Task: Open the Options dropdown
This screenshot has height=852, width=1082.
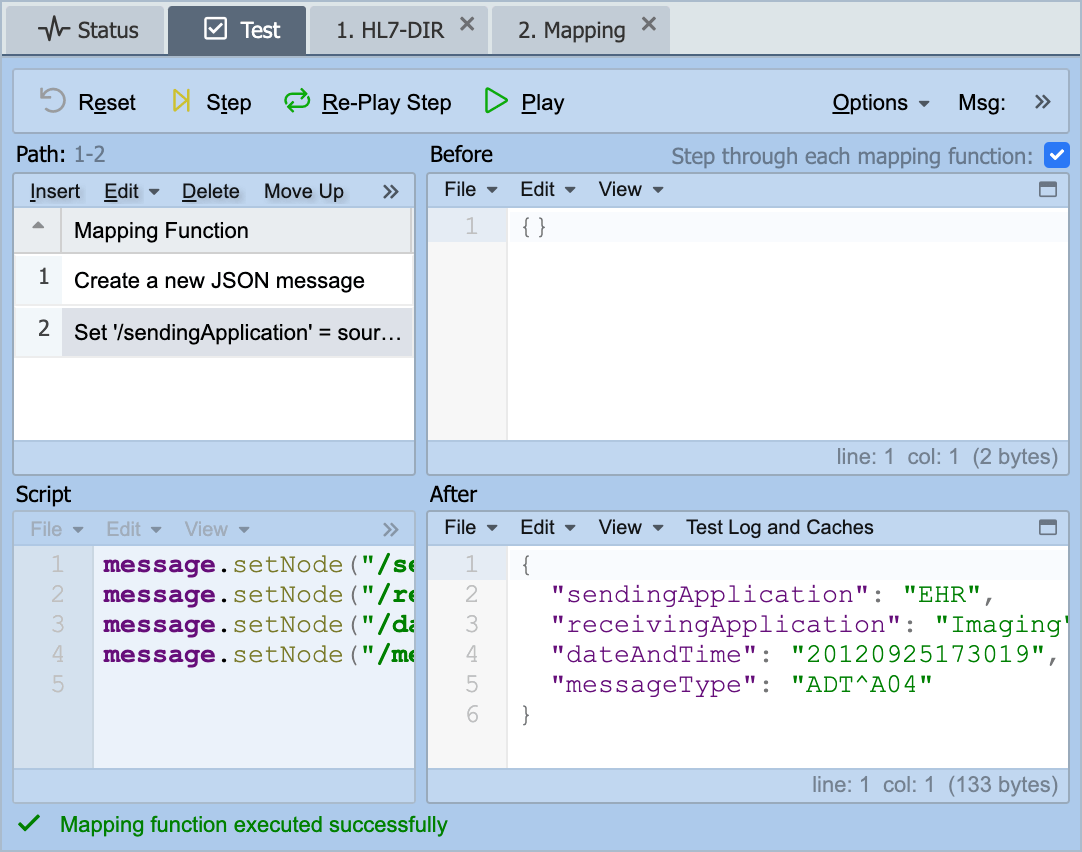Action: (881, 102)
